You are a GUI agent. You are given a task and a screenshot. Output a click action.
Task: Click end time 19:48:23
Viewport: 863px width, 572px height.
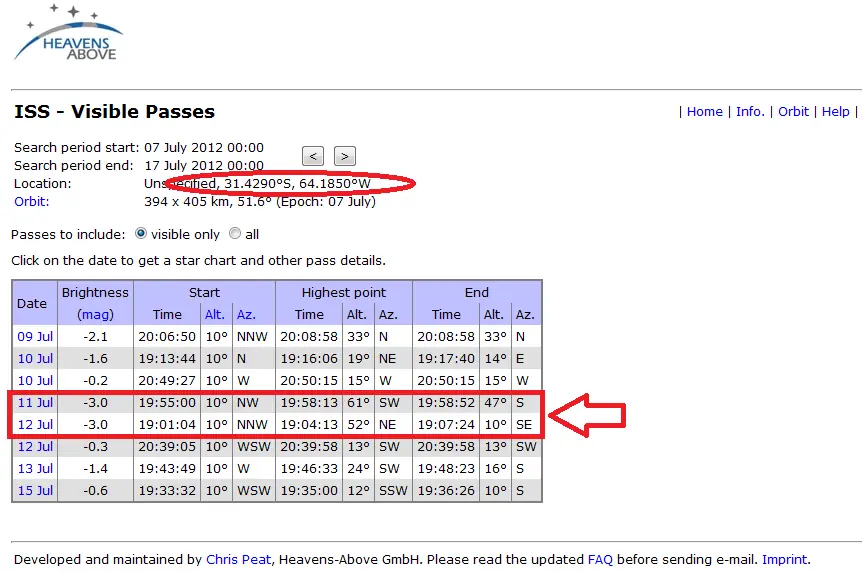446,469
